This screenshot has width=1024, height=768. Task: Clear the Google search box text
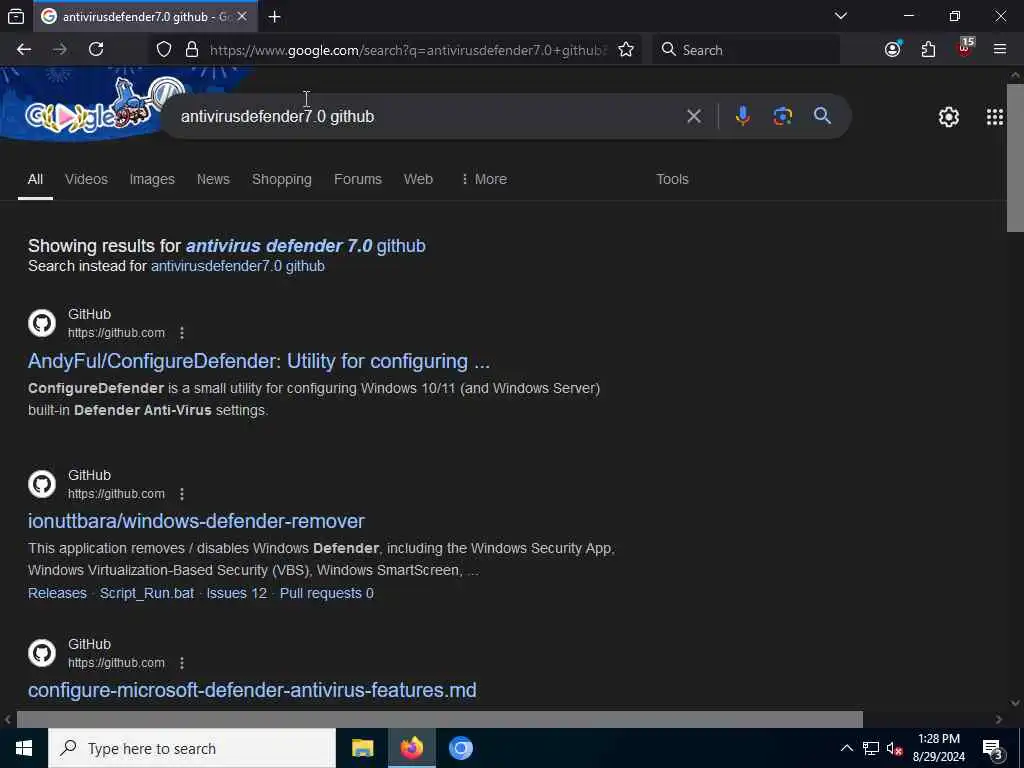point(694,116)
